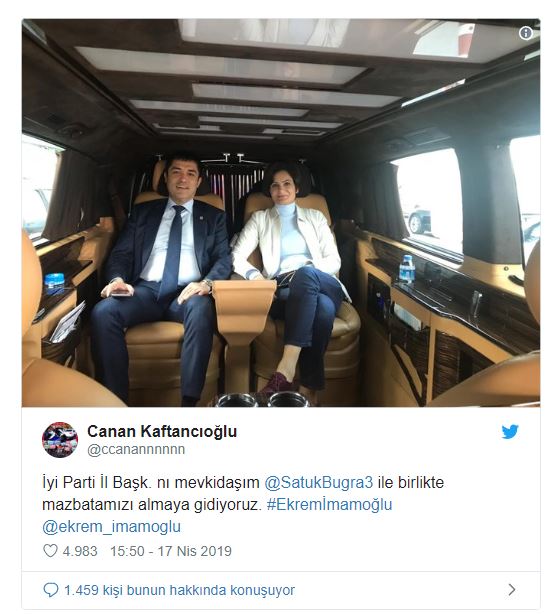
Task: Open Canan Kaftancıoğlu's profile avatar
Action: tap(60, 440)
